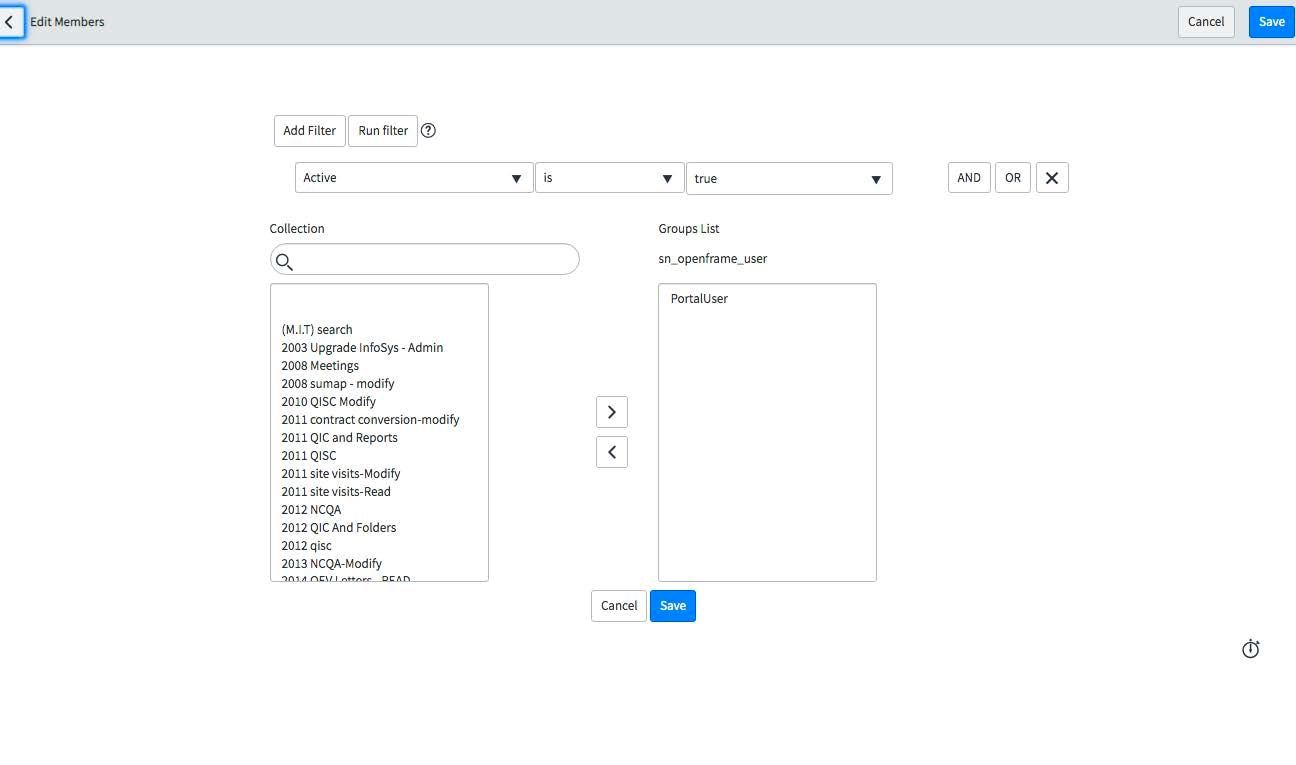Move selection right into Groups List

coord(612,412)
